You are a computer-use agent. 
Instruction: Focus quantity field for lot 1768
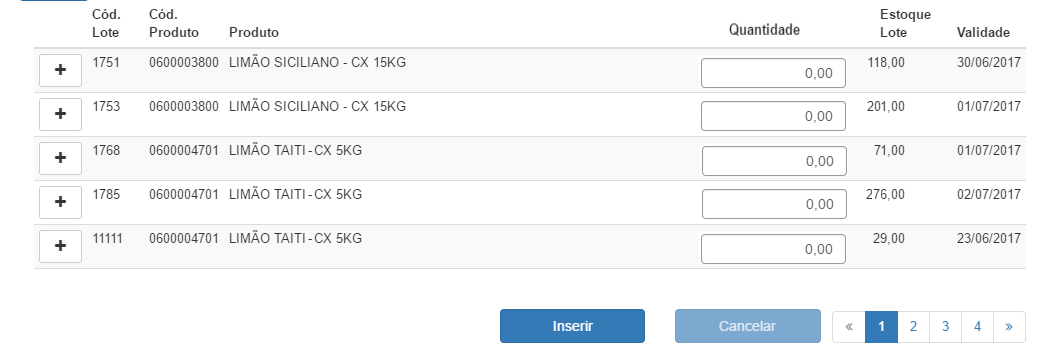(774, 161)
